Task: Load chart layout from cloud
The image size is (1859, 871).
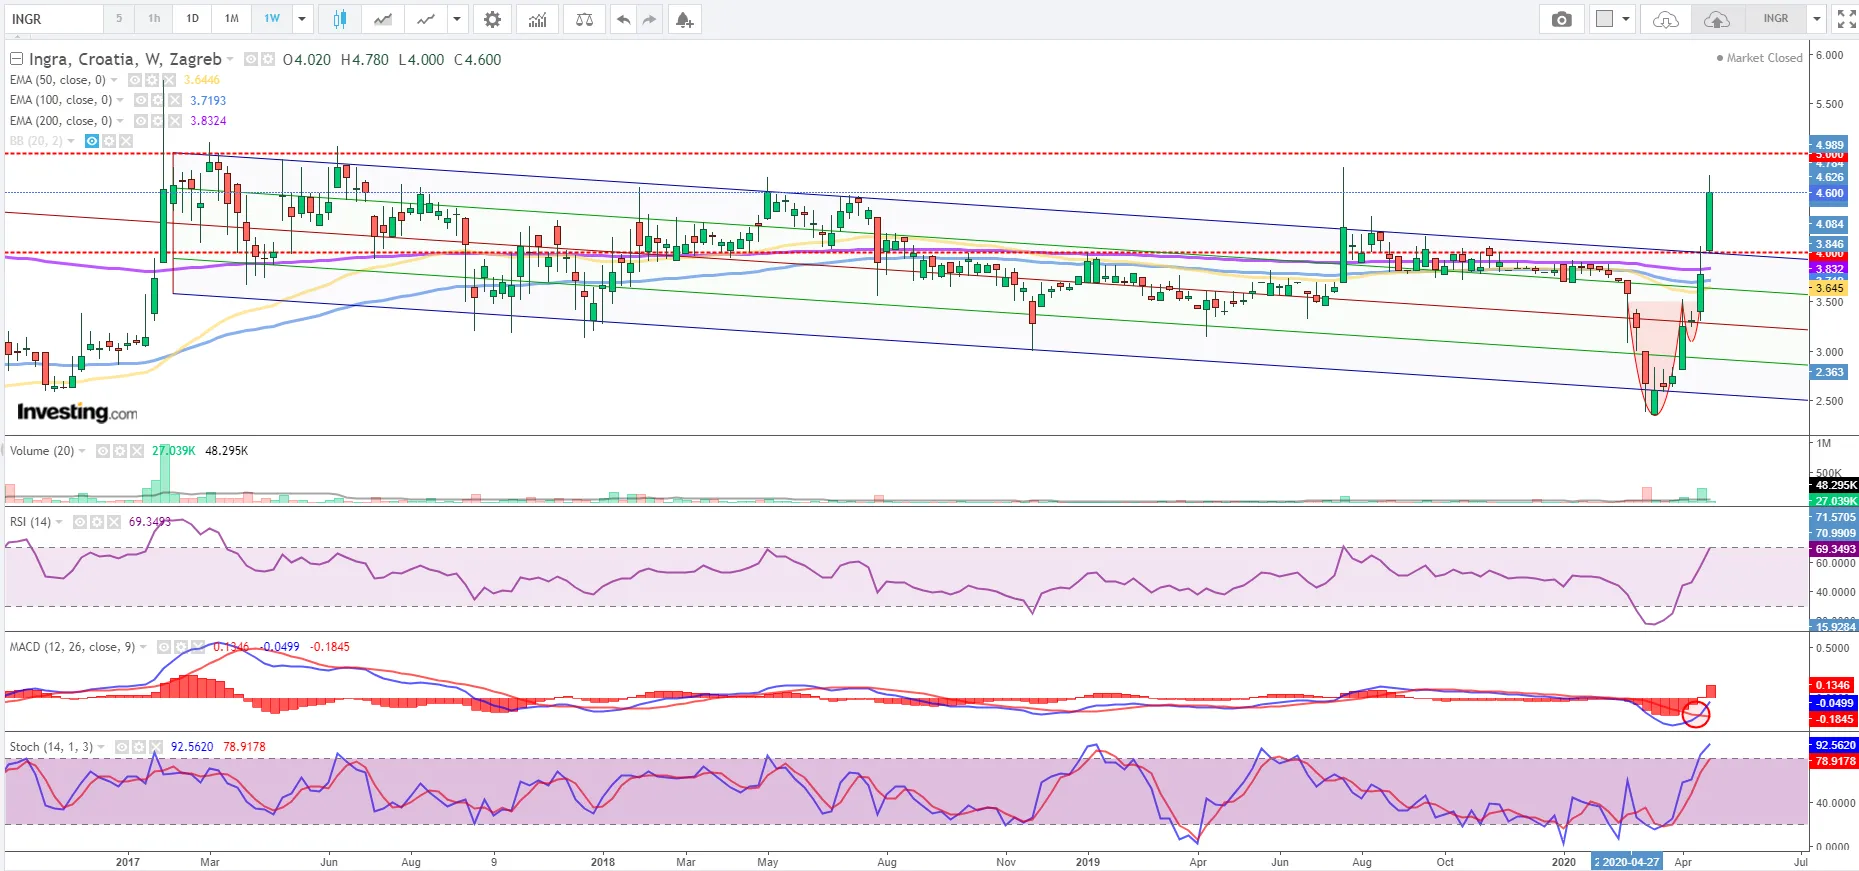Action: point(1665,19)
